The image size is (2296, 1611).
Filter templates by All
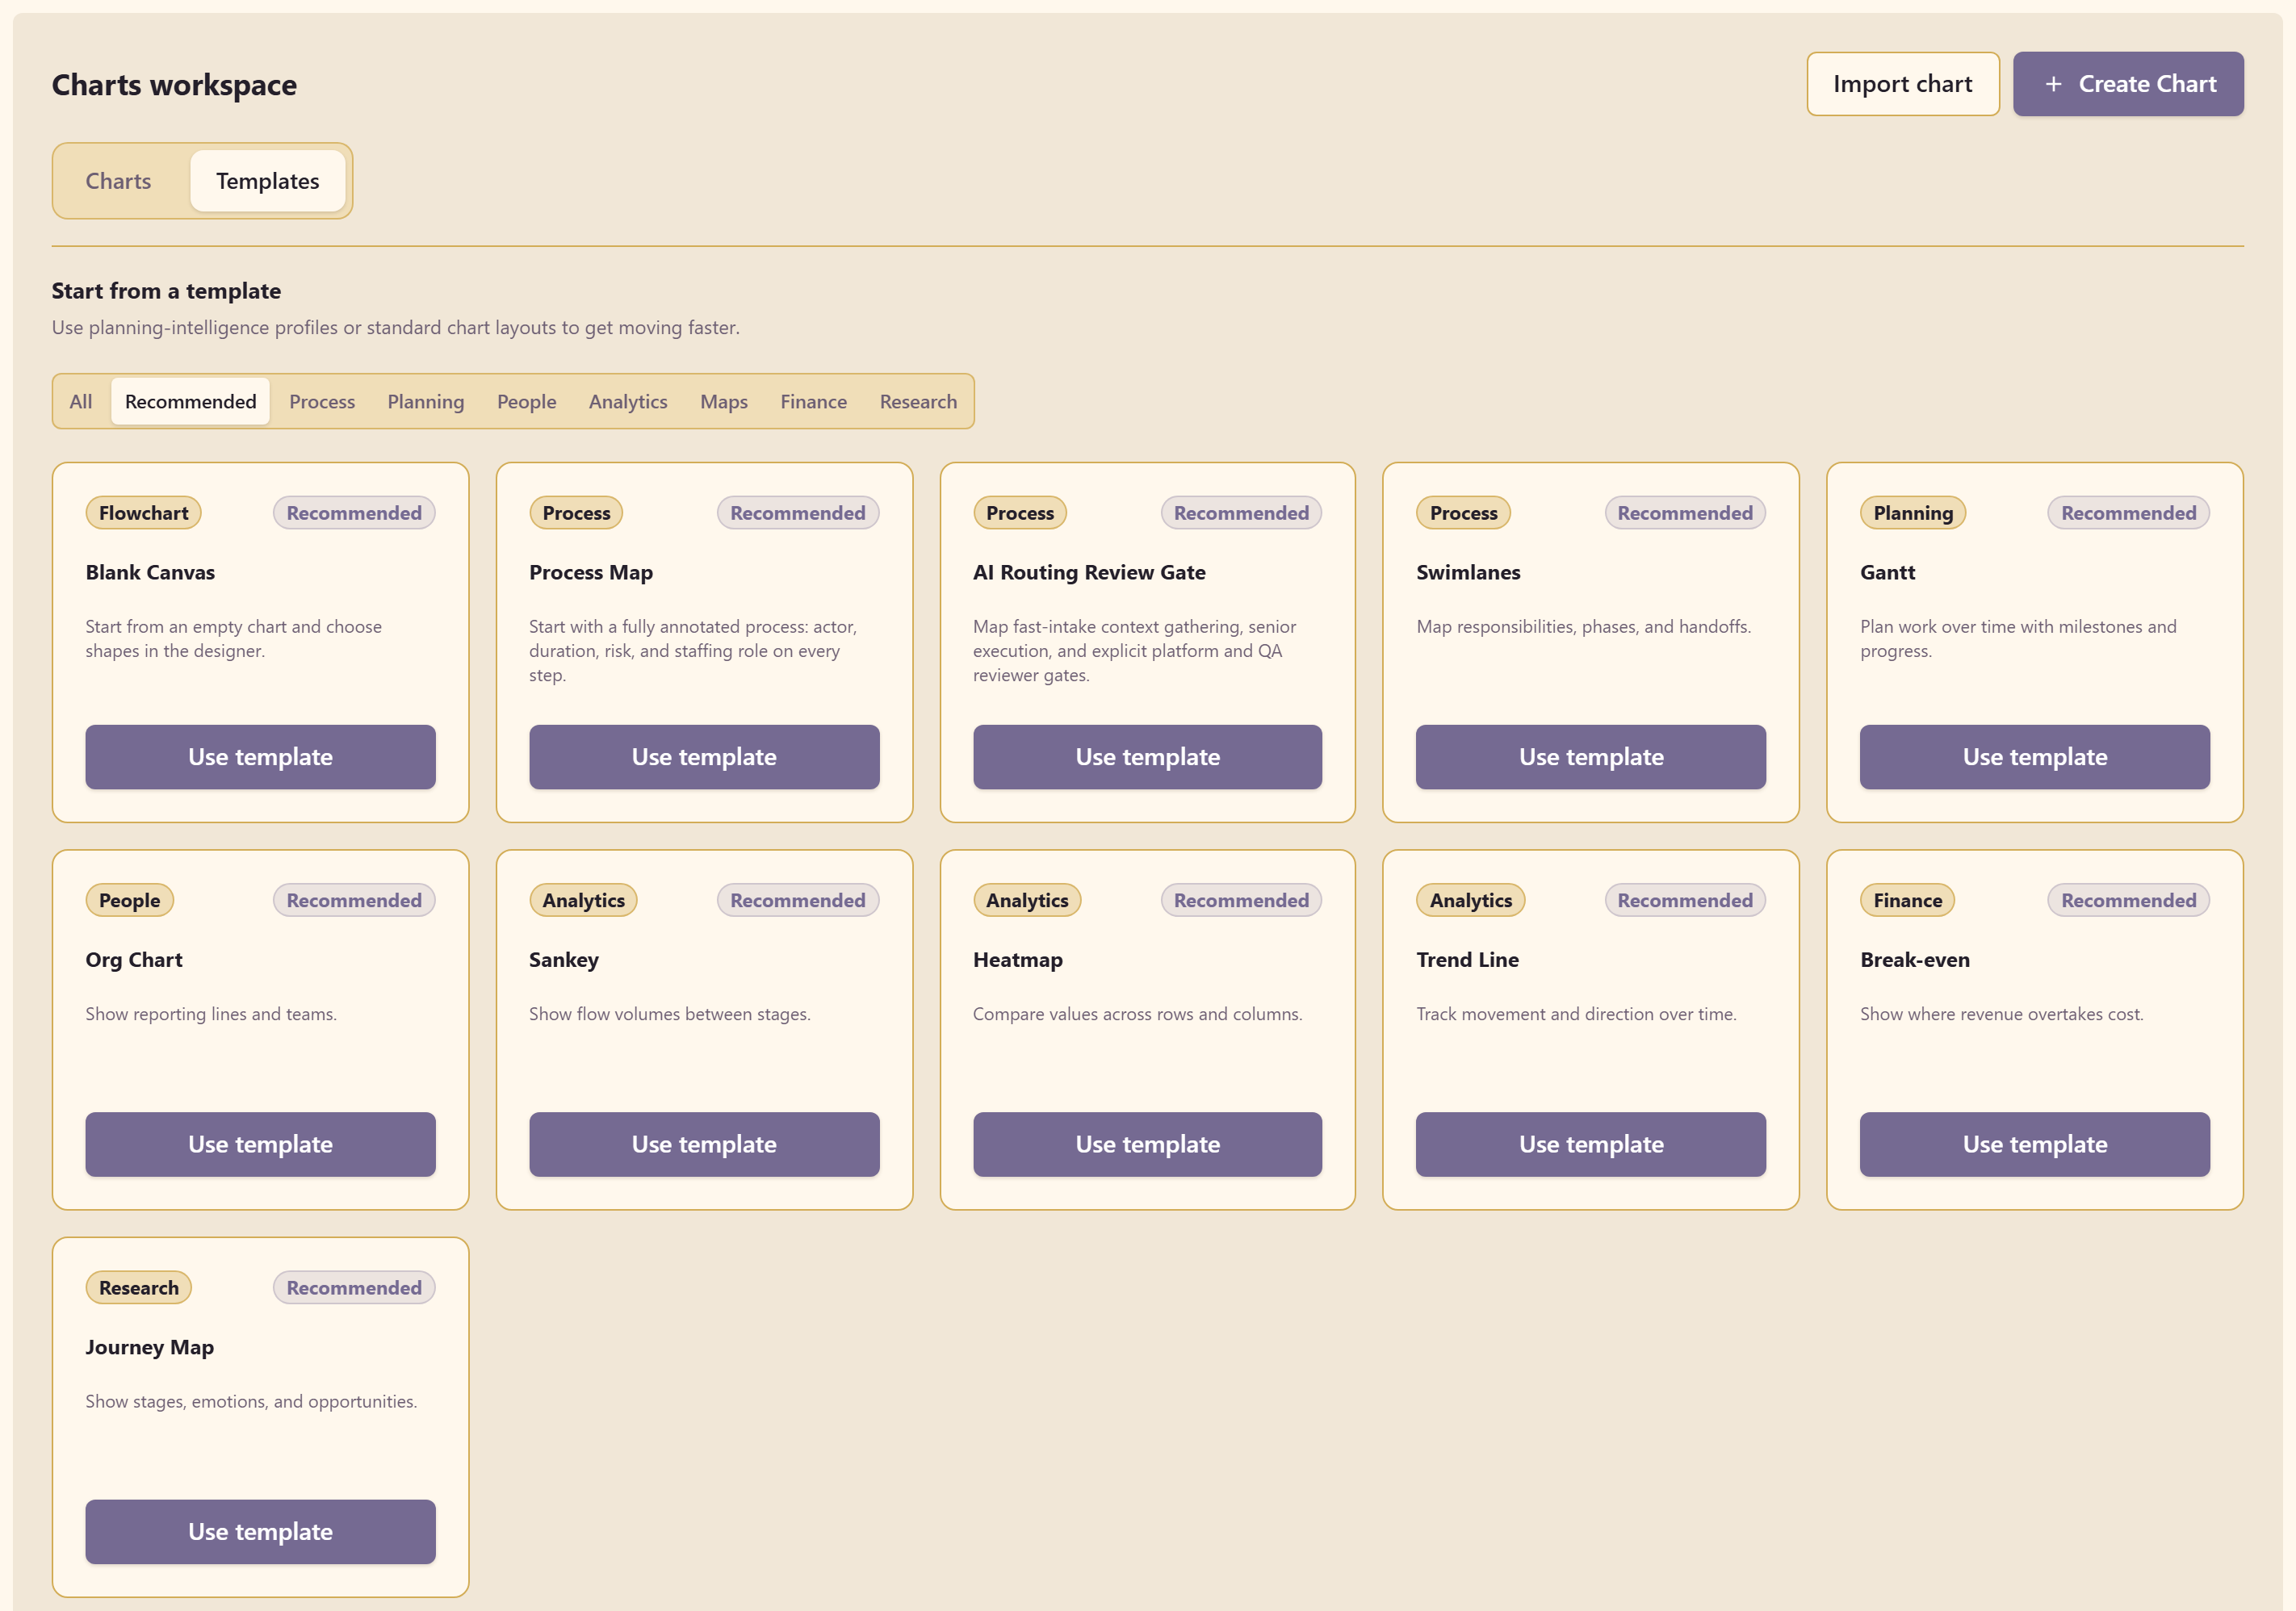pos(81,401)
